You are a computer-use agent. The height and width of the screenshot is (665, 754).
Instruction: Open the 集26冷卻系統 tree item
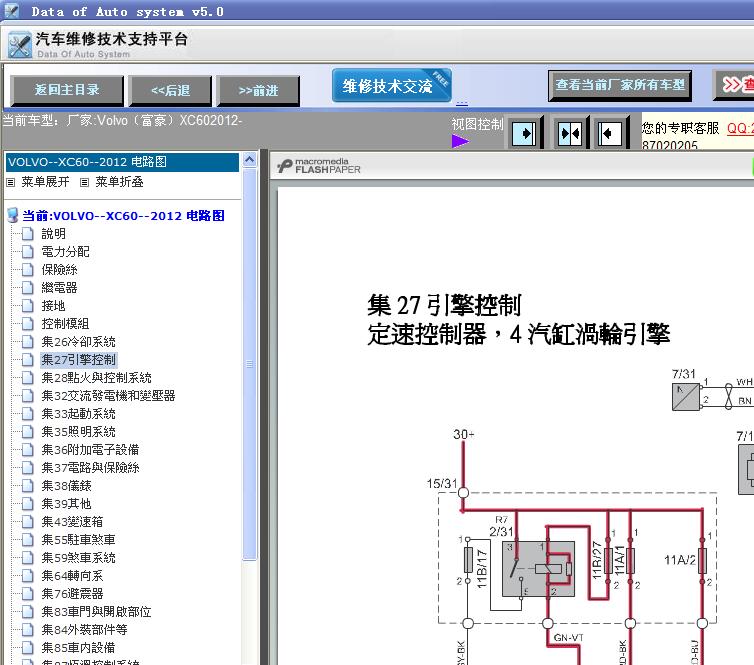[x=78, y=342]
